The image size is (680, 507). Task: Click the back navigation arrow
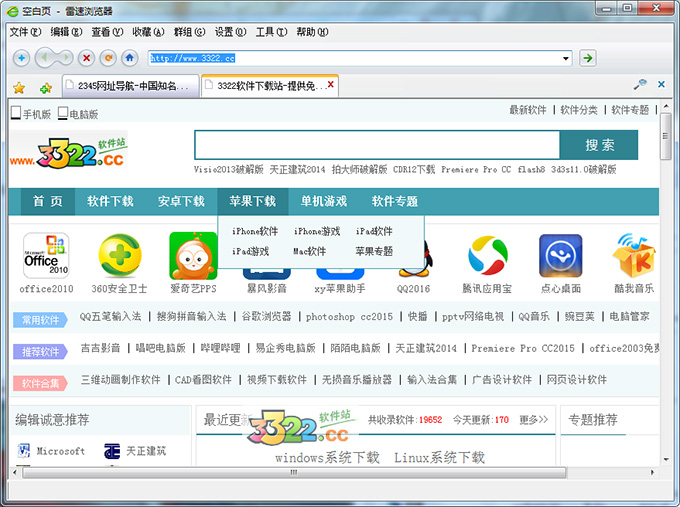click(44, 58)
